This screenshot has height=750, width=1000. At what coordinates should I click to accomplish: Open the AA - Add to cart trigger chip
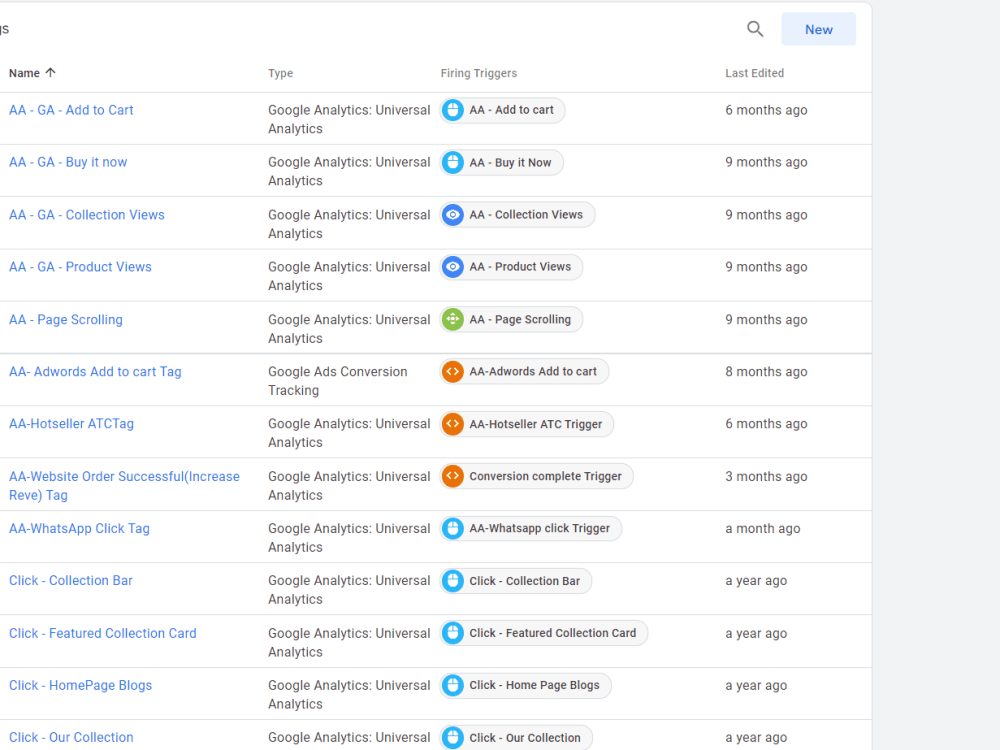click(503, 110)
